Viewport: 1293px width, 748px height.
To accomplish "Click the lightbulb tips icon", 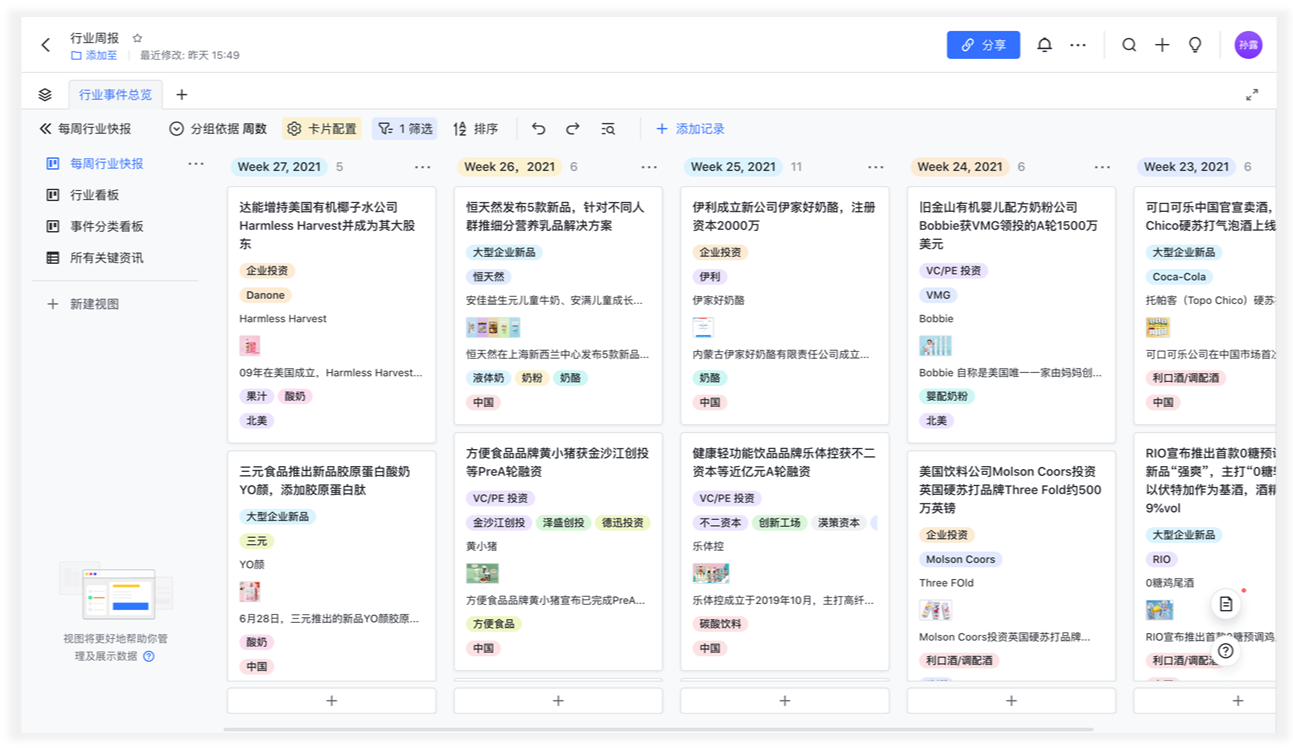I will coord(1194,45).
